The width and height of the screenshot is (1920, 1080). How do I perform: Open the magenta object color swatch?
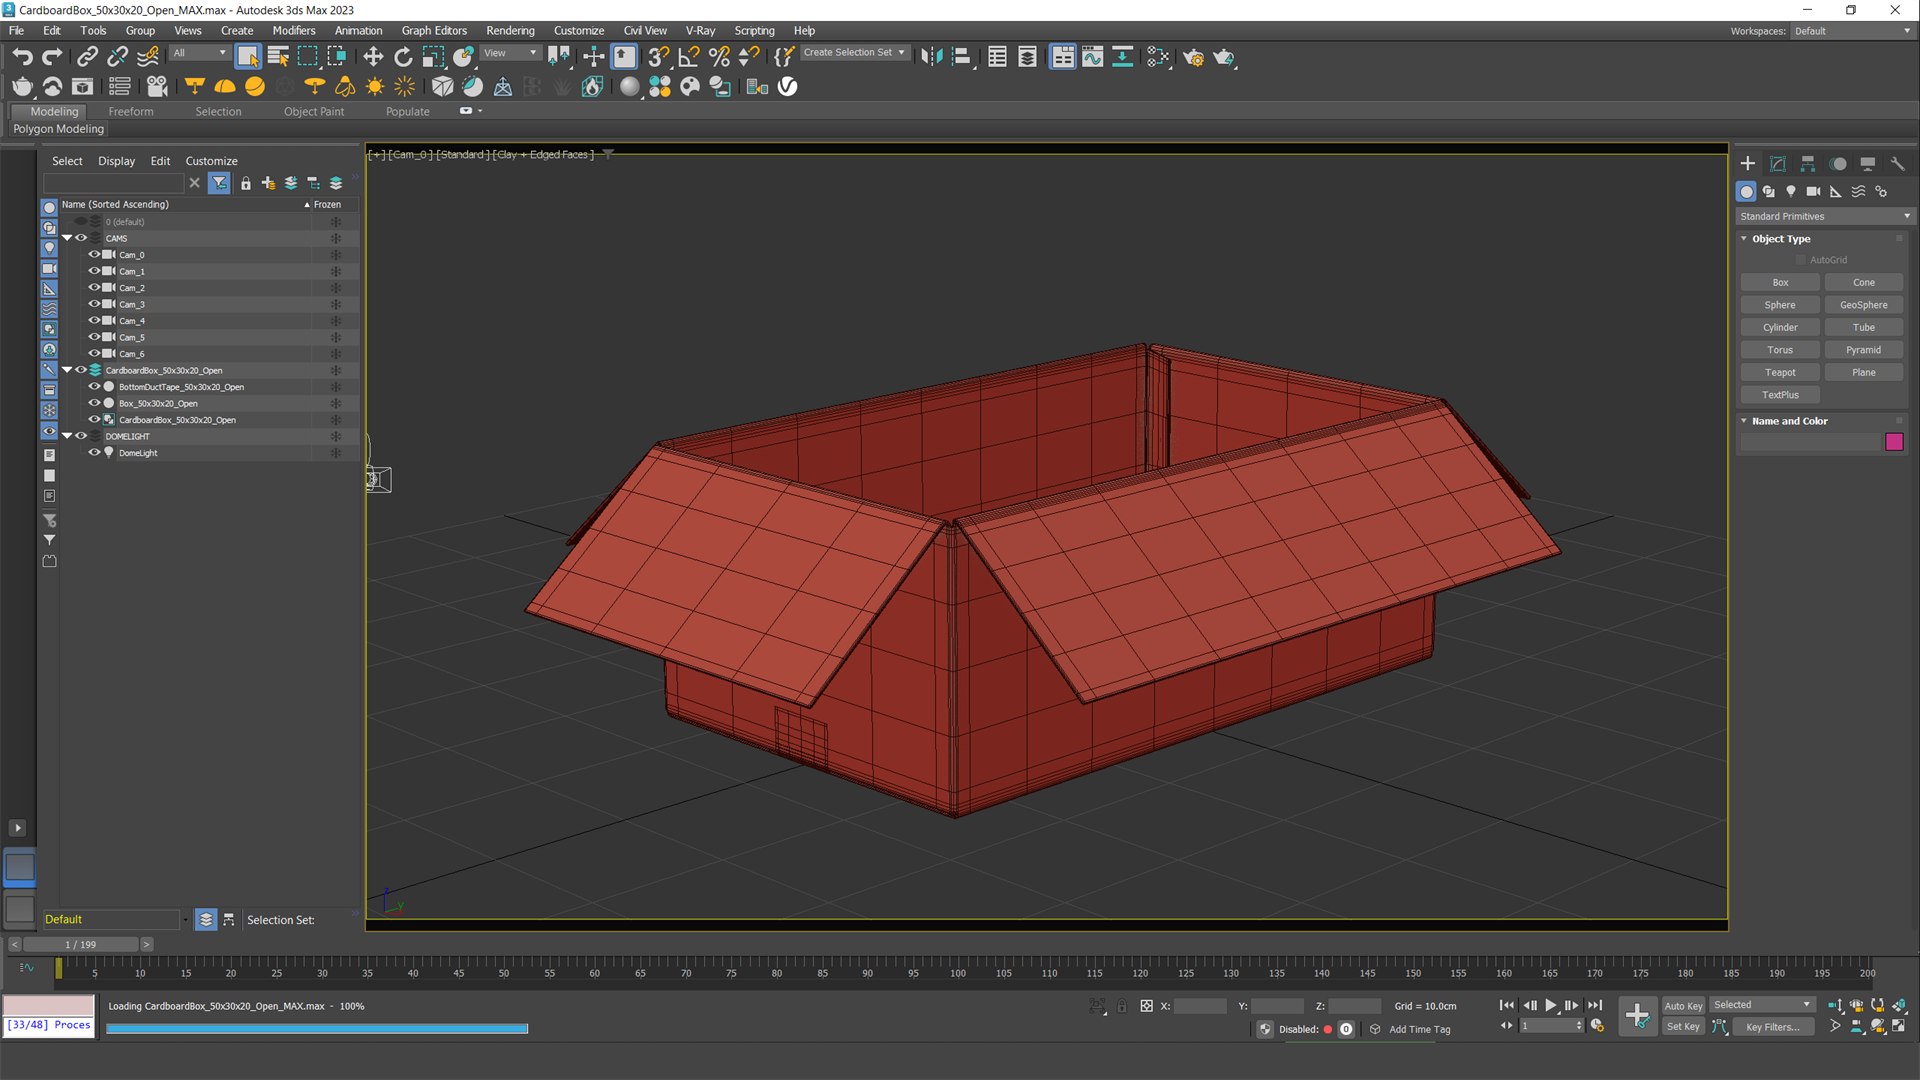click(1894, 442)
